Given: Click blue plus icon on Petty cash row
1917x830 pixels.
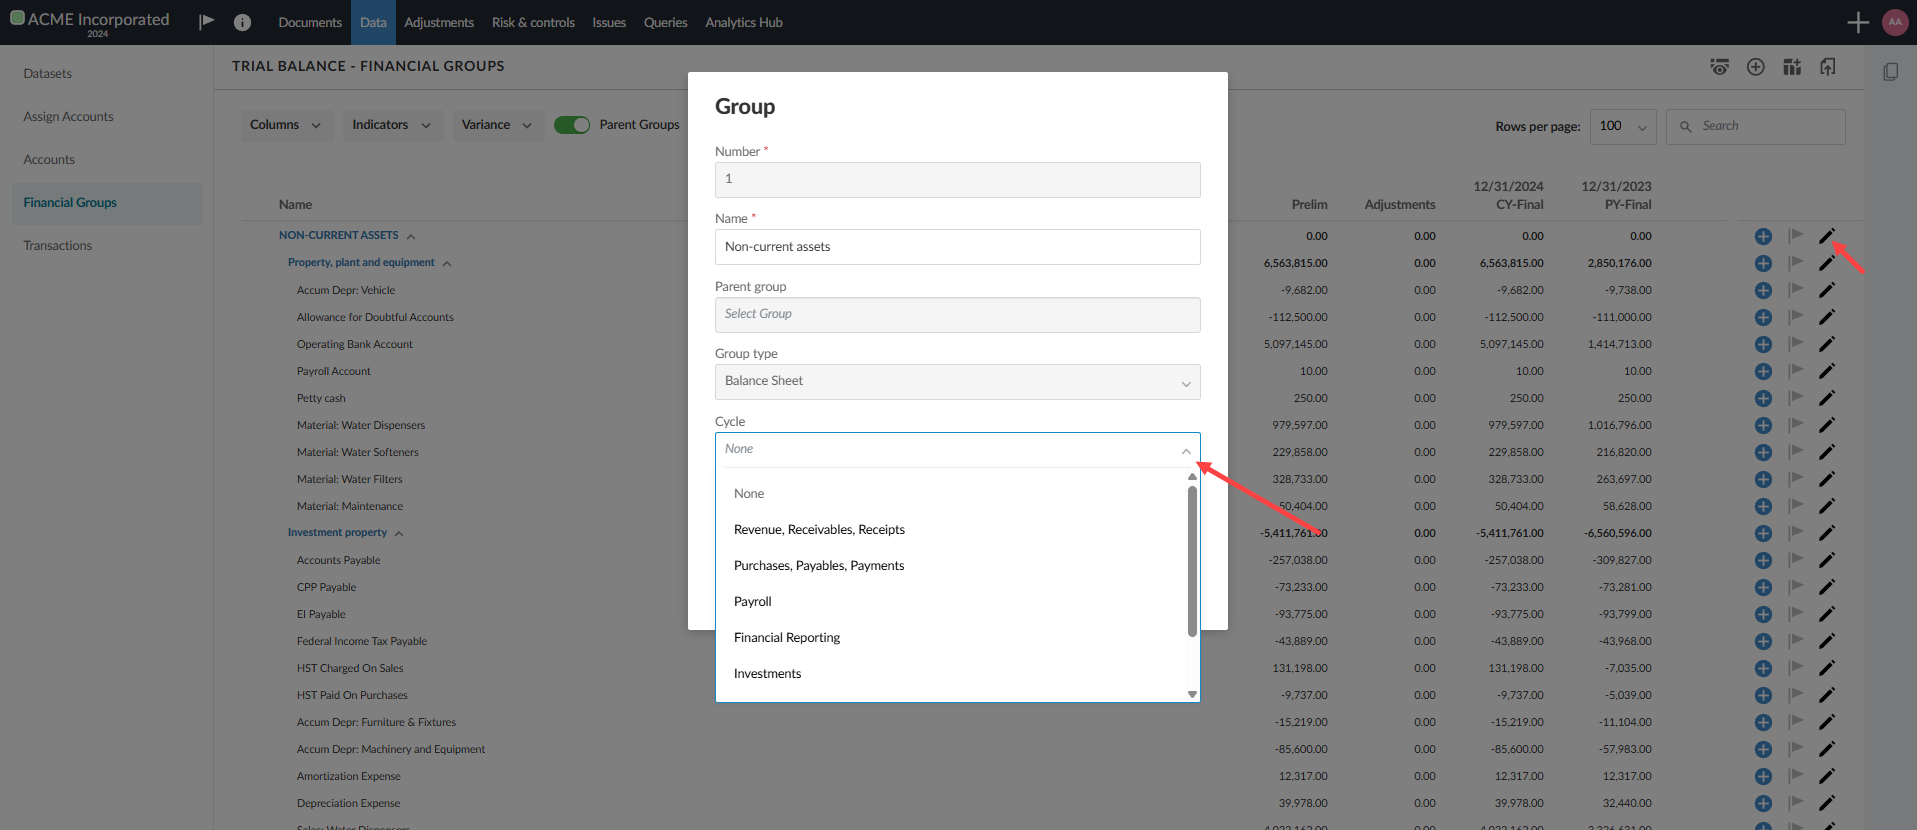Looking at the screenshot, I should pos(1763,398).
